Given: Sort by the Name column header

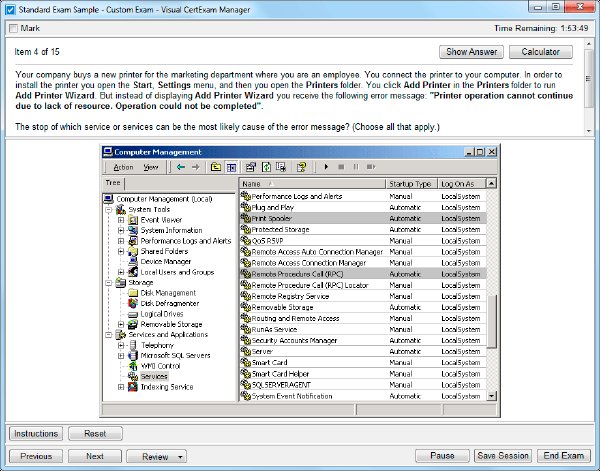Looking at the screenshot, I should coord(313,184).
